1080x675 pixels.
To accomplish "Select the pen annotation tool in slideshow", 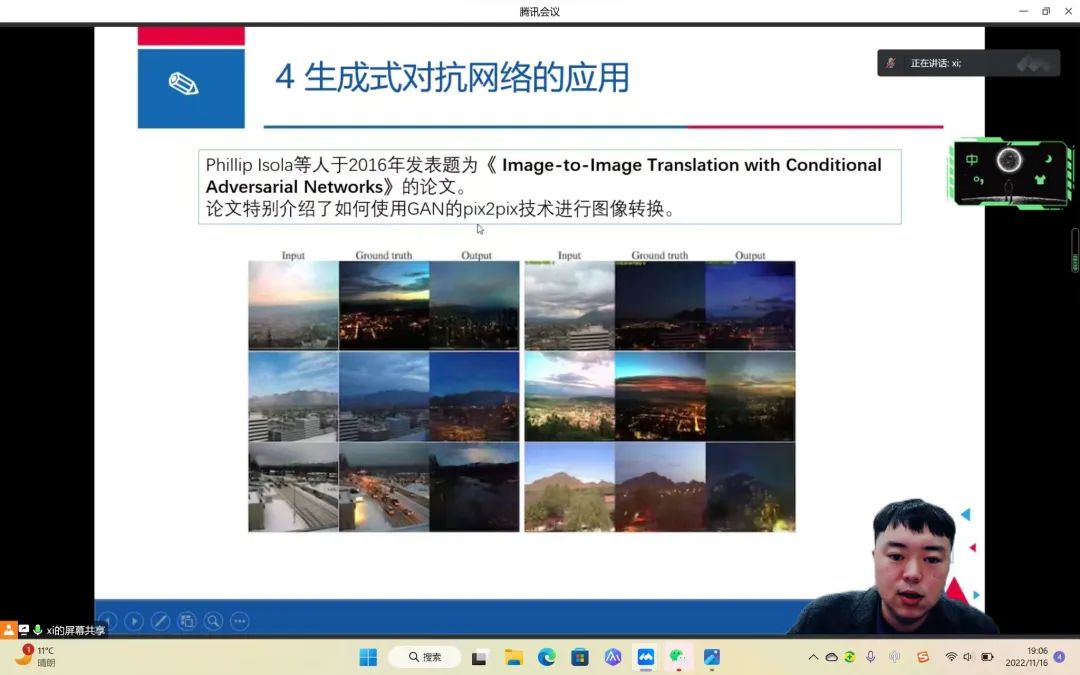I will [x=160, y=621].
